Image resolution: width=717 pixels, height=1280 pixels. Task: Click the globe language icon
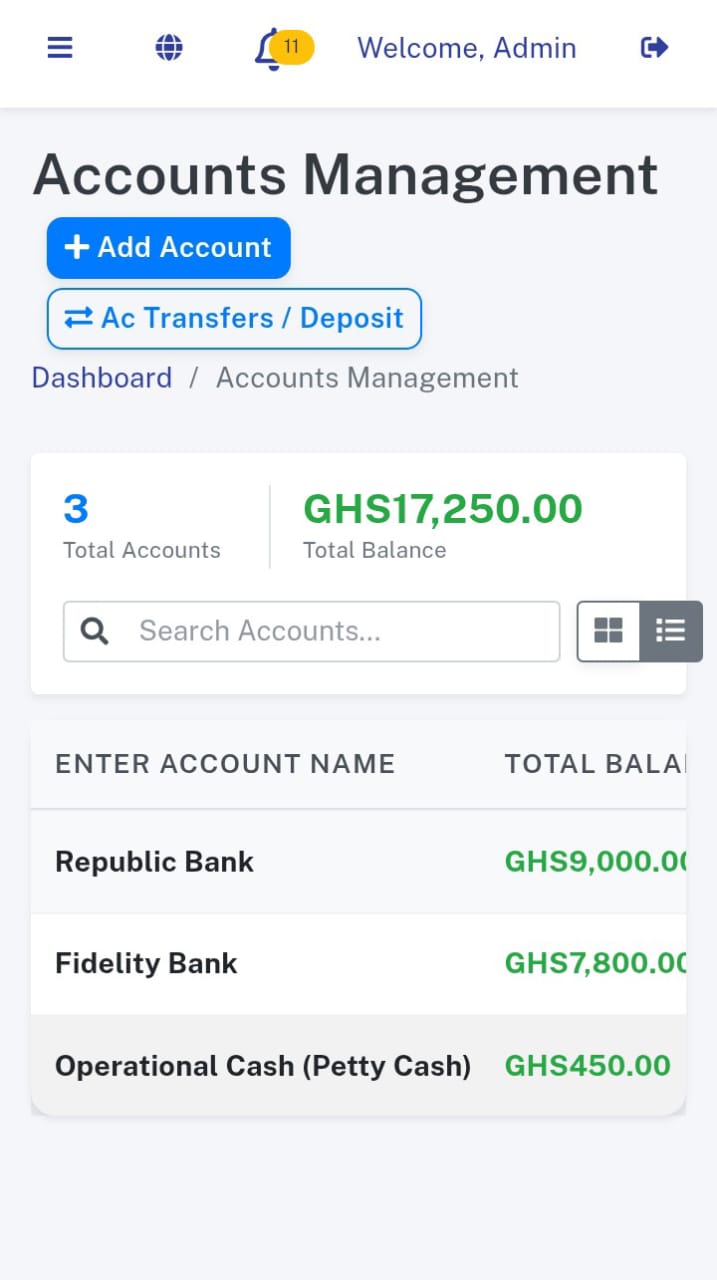(x=169, y=47)
